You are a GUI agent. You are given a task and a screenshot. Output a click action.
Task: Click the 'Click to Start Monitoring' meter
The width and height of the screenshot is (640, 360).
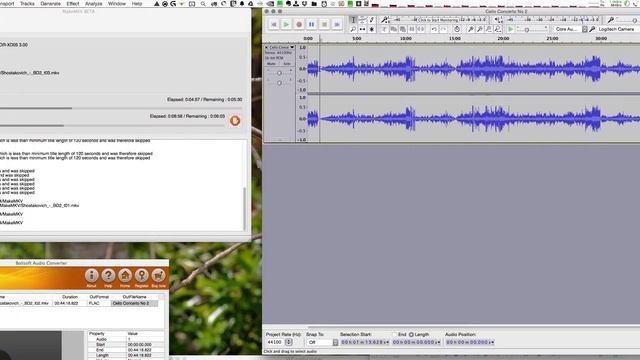tap(439, 20)
